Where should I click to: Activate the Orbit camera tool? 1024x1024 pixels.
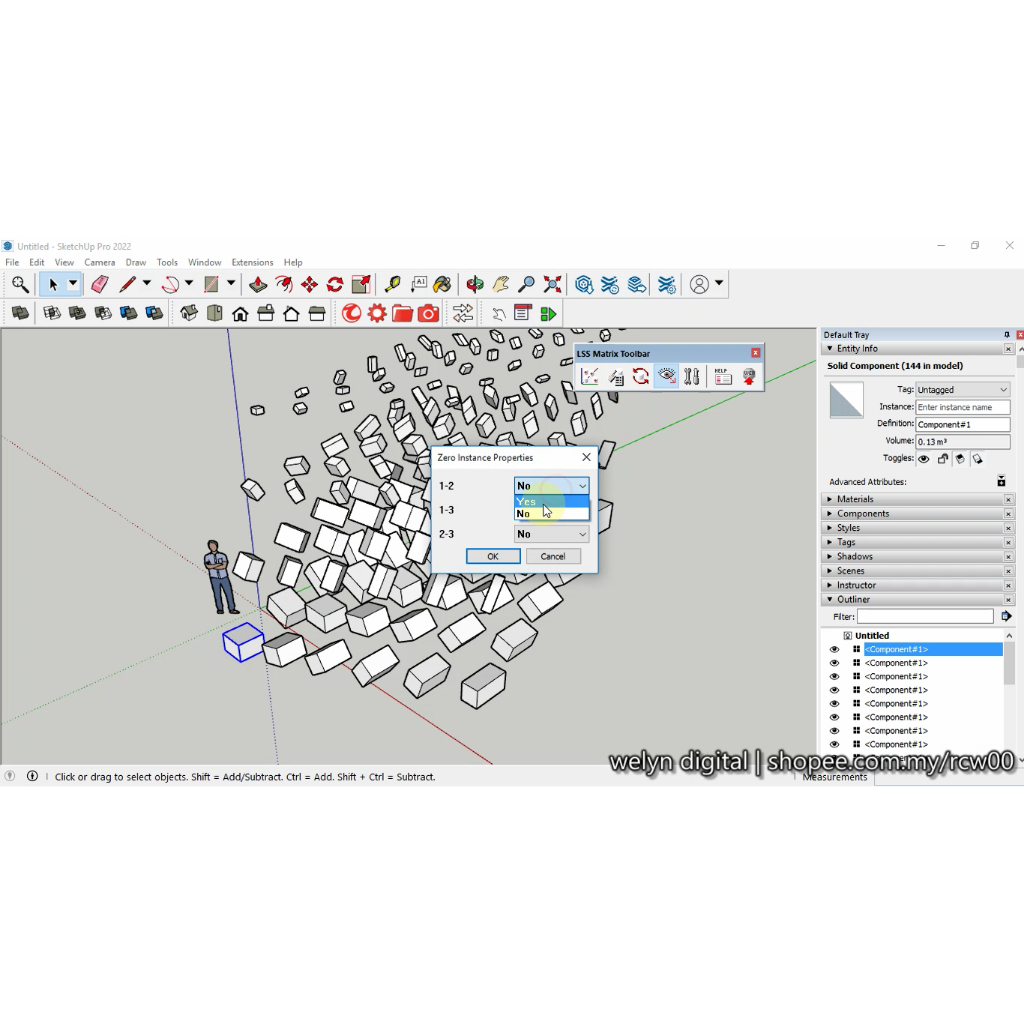click(475, 285)
